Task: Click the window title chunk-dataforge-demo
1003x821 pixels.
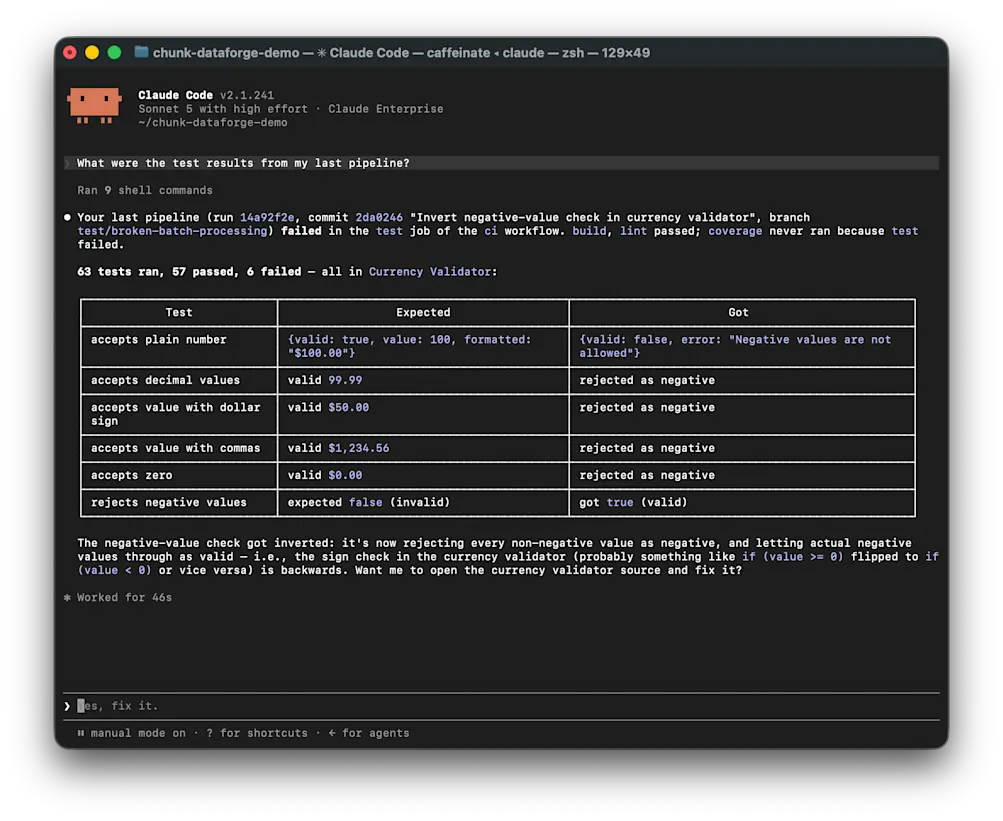Action: (226, 53)
